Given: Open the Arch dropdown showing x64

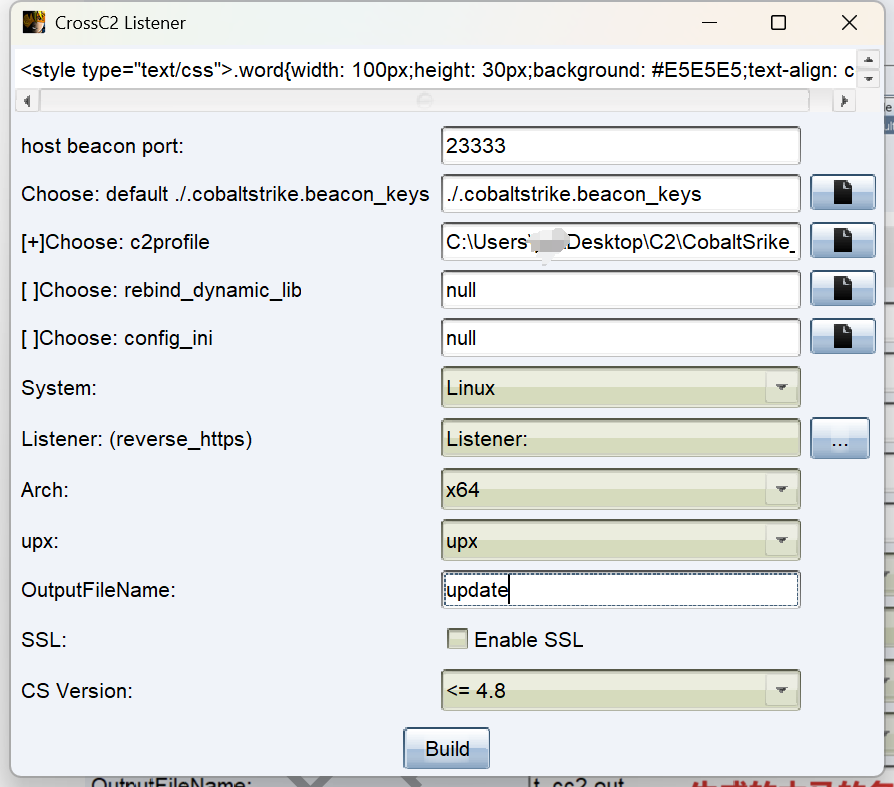Looking at the screenshot, I should click(621, 489).
